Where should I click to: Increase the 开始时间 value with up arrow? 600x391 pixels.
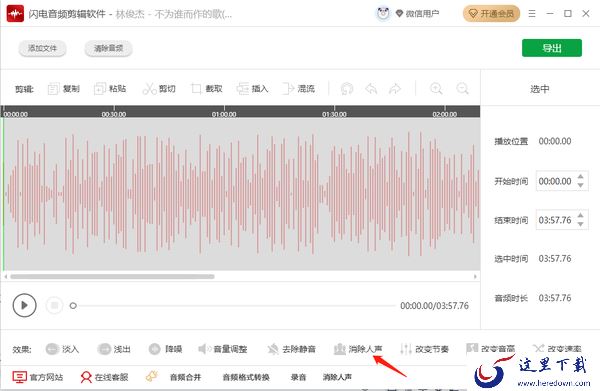(x=580, y=176)
